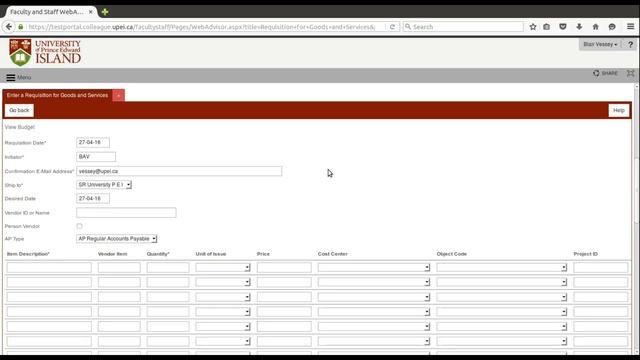Click second row Item Description field

pyautogui.click(x=49, y=282)
